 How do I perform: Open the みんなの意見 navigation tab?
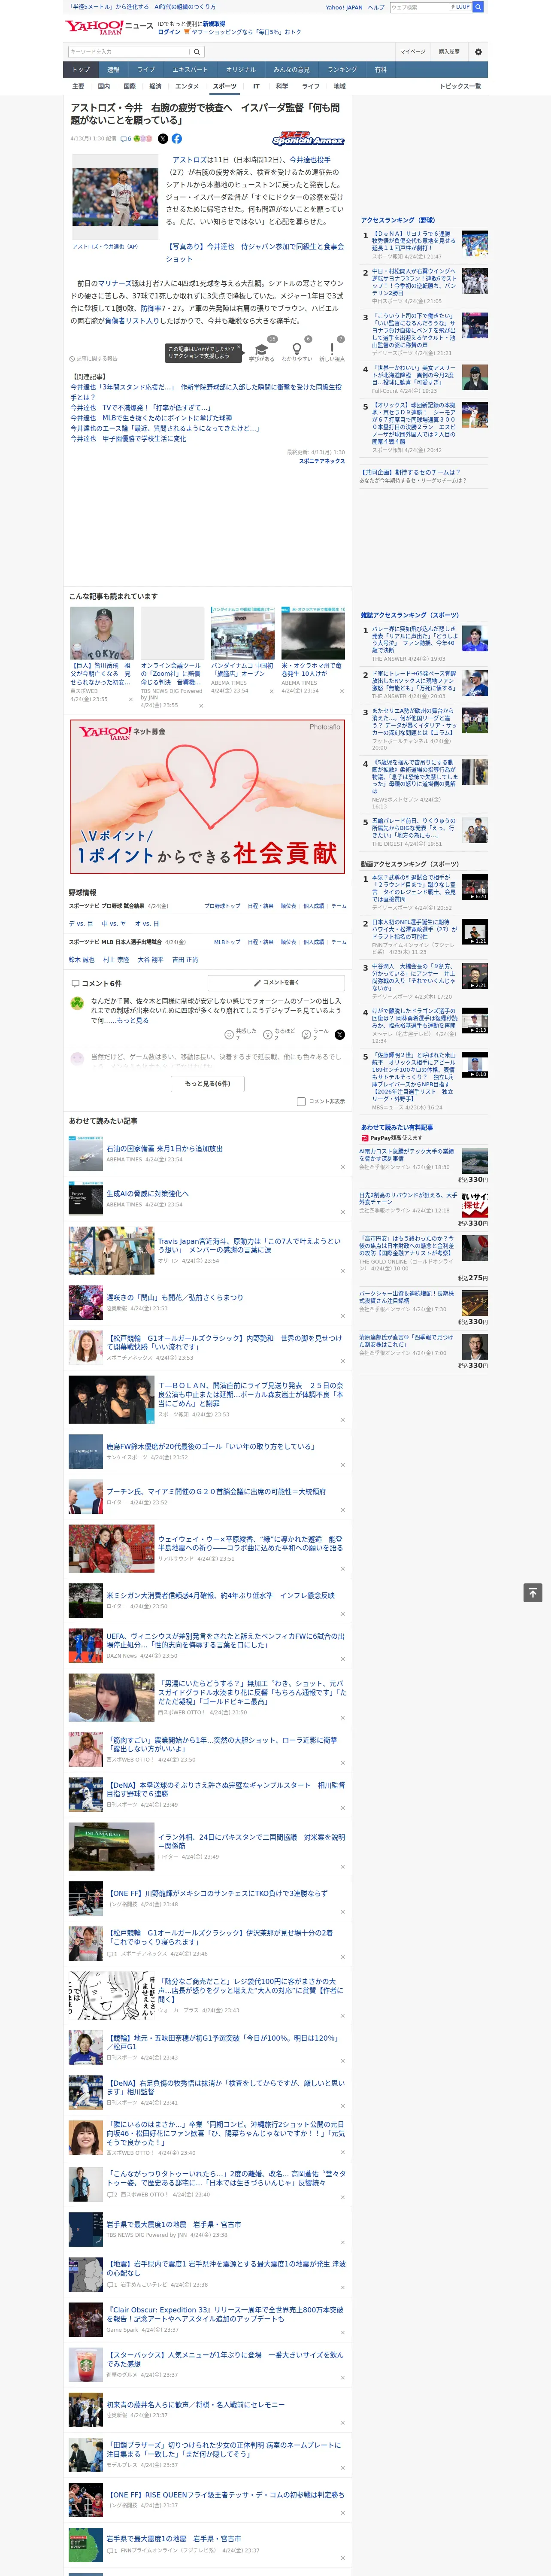[292, 70]
